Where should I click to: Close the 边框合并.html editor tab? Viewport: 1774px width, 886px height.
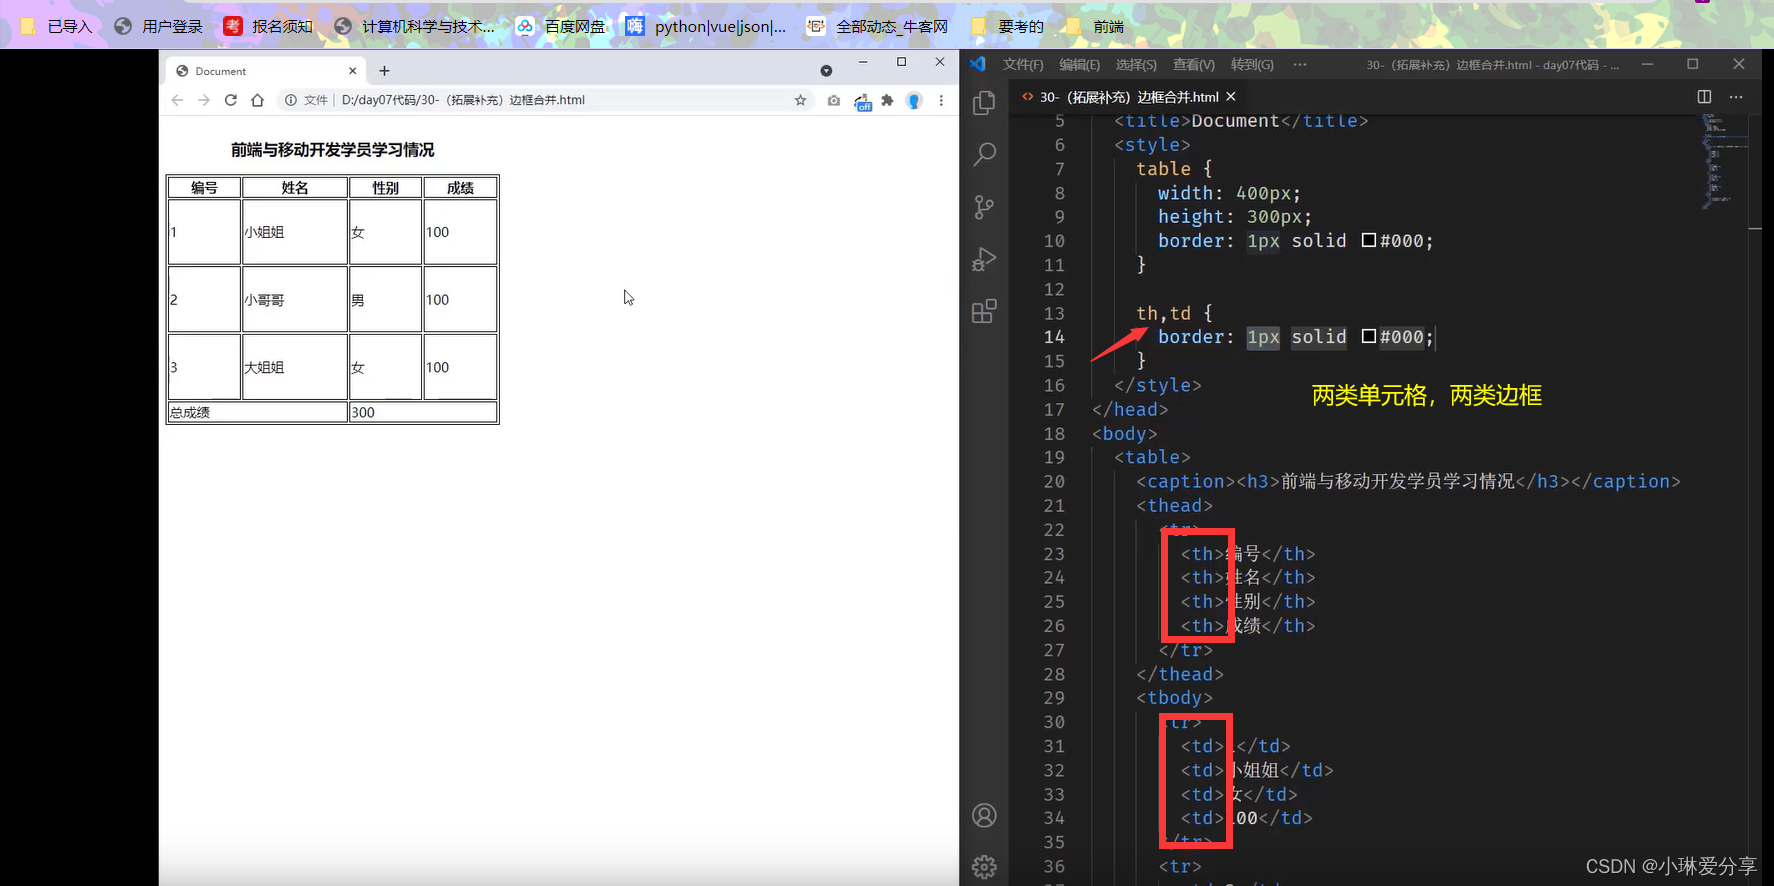tap(1231, 97)
